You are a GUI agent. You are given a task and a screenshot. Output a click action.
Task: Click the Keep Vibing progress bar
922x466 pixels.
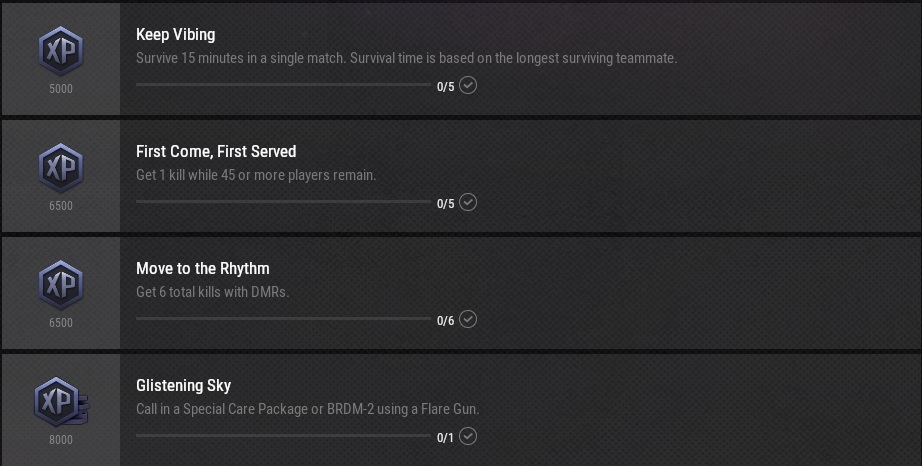tap(283, 85)
